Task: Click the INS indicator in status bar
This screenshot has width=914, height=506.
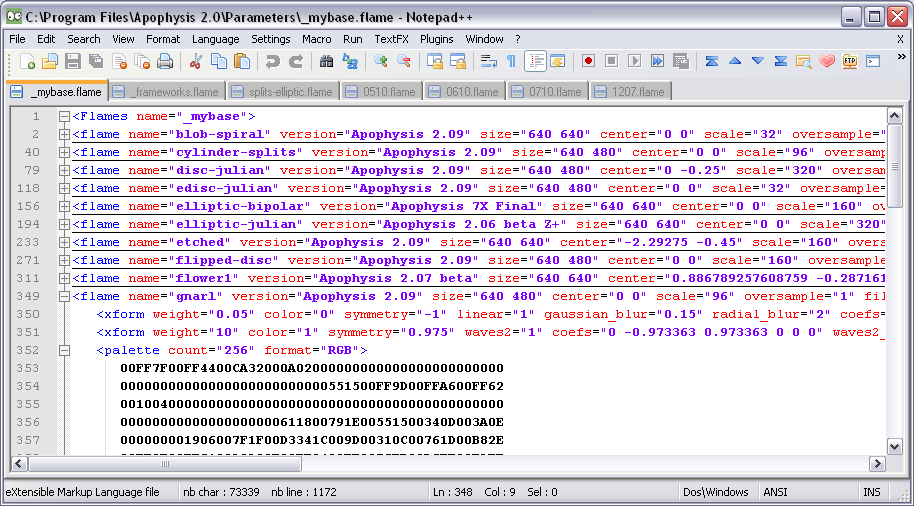Action: click(x=871, y=492)
